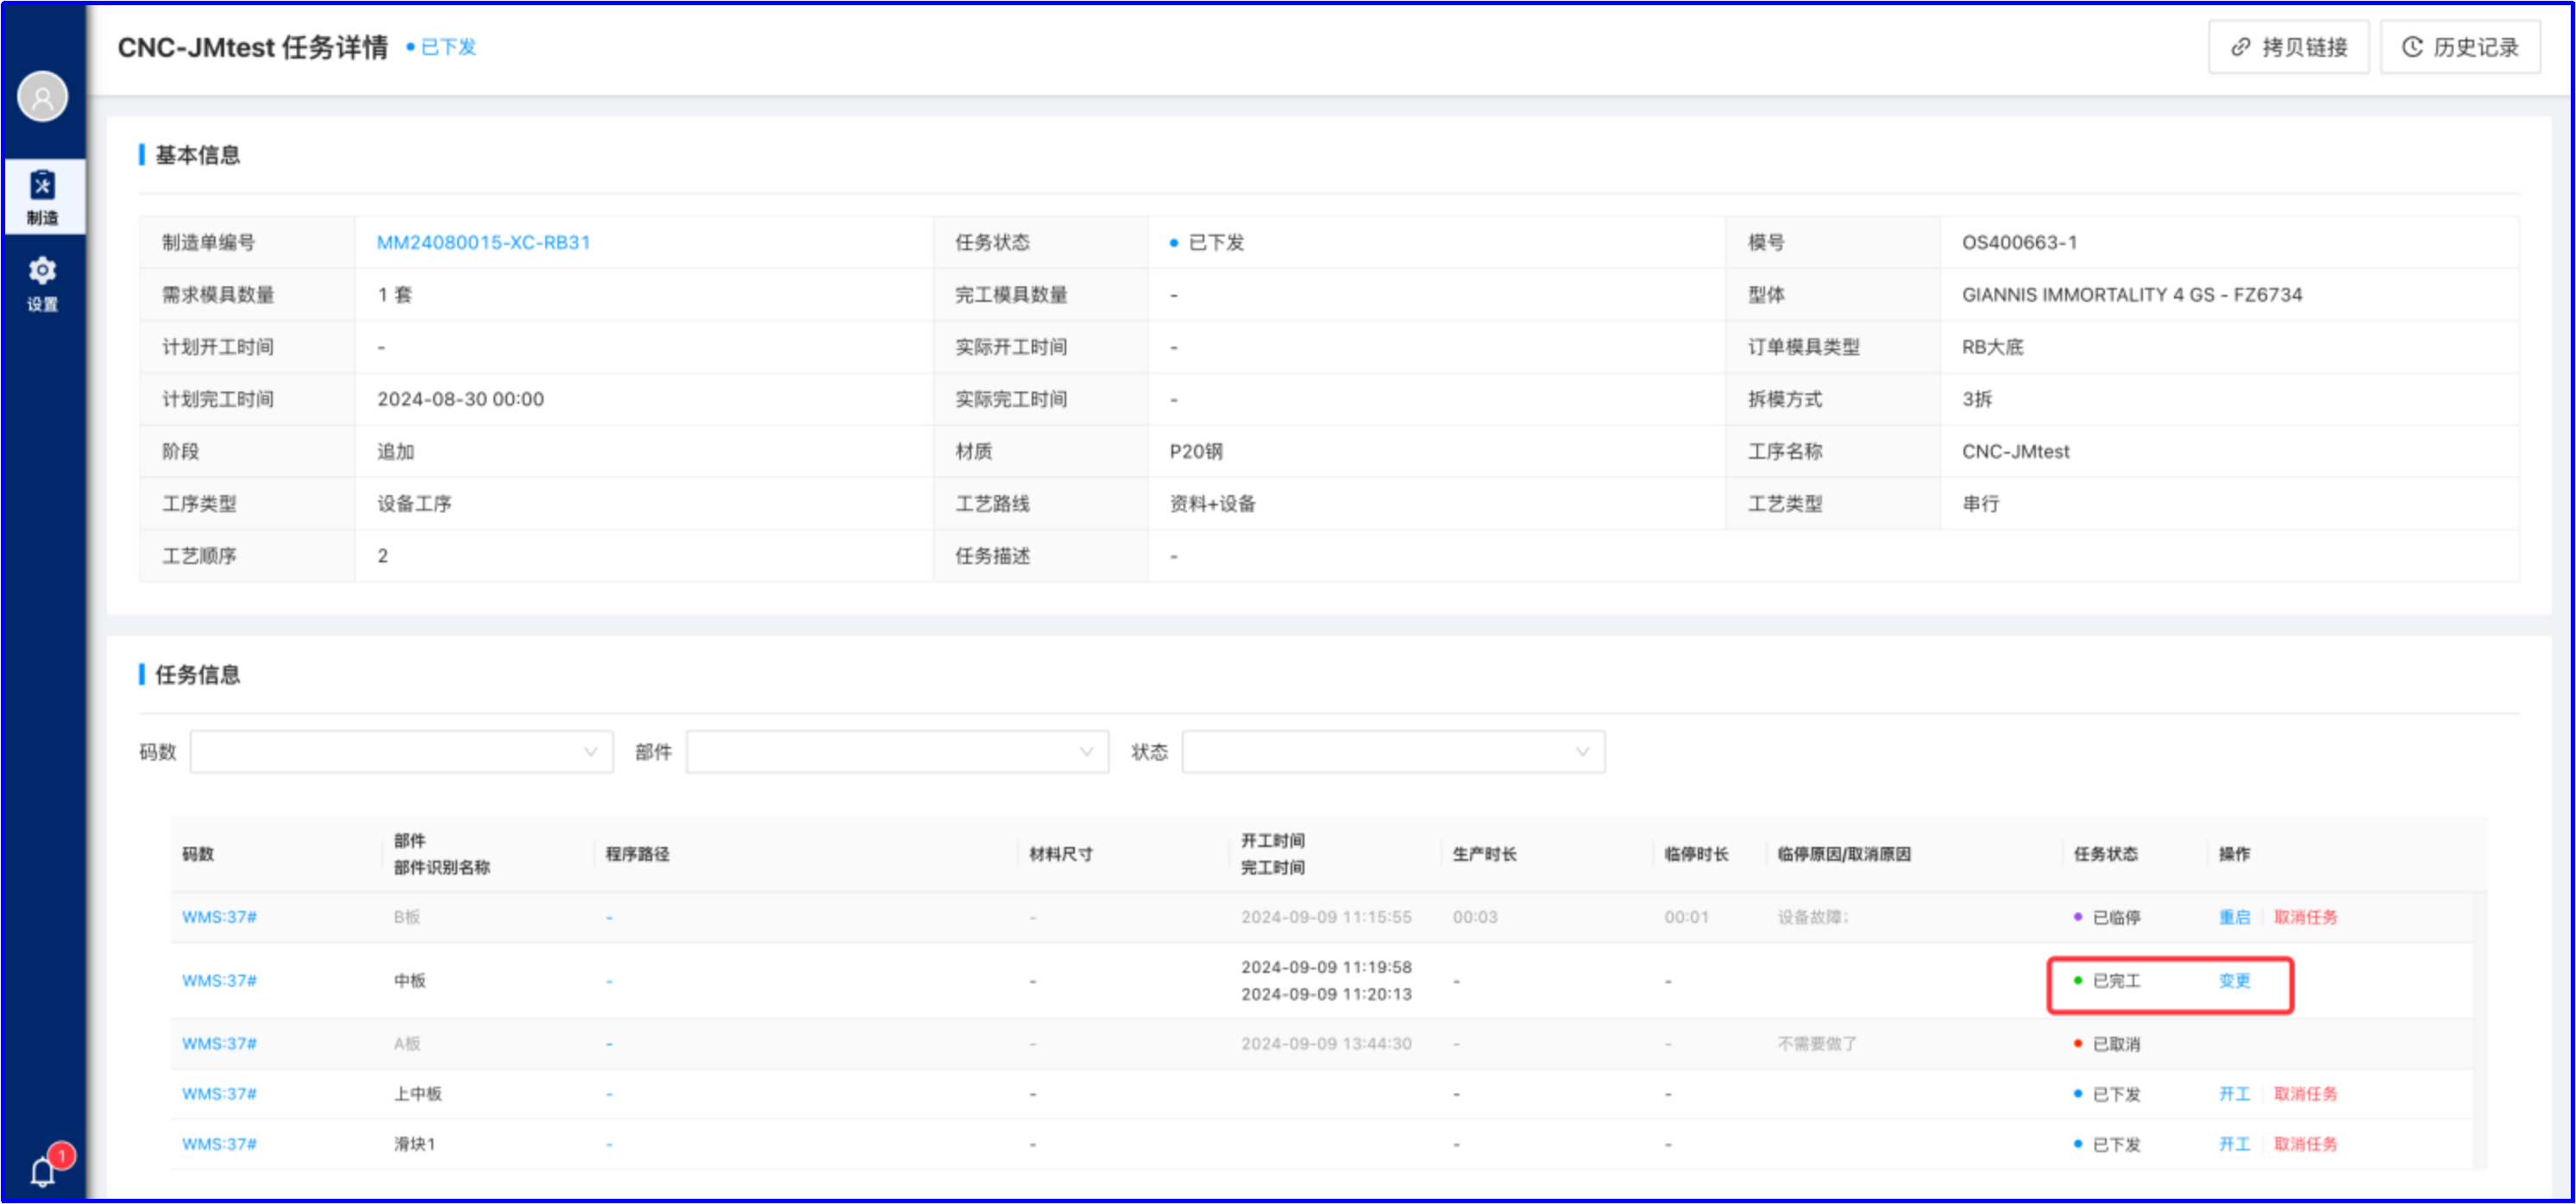Expand the 部件 dropdown
2576x1204 pixels.
[897, 752]
